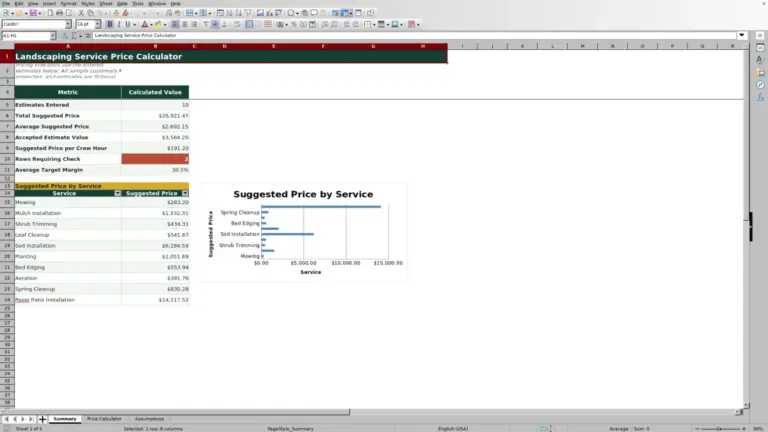The width and height of the screenshot is (768, 432).
Task: Click the Align Right icon
Action: 194,24
